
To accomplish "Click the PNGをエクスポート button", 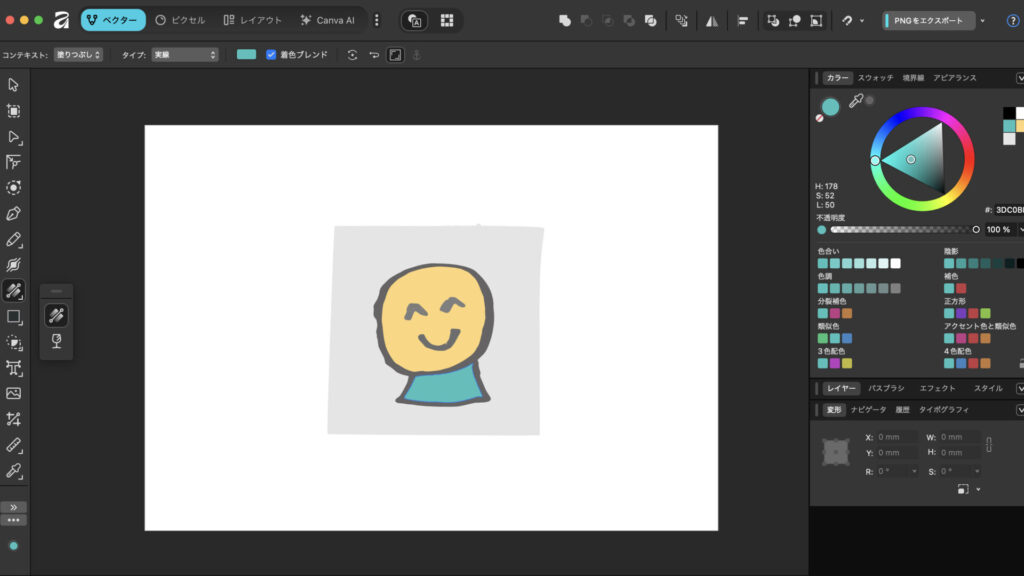I will pos(929,20).
